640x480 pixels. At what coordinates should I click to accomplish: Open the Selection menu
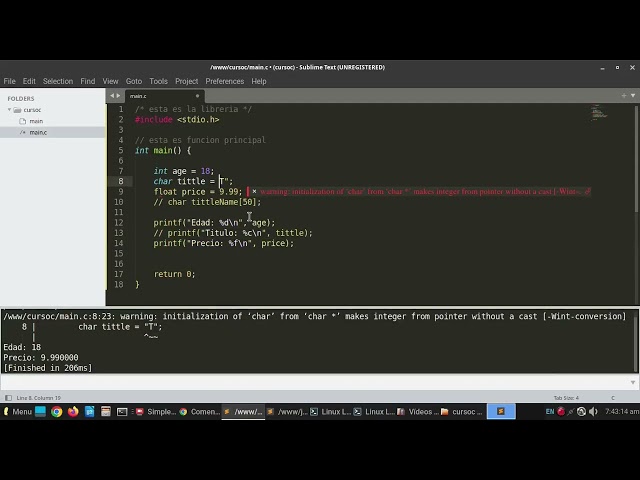coord(58,81)
